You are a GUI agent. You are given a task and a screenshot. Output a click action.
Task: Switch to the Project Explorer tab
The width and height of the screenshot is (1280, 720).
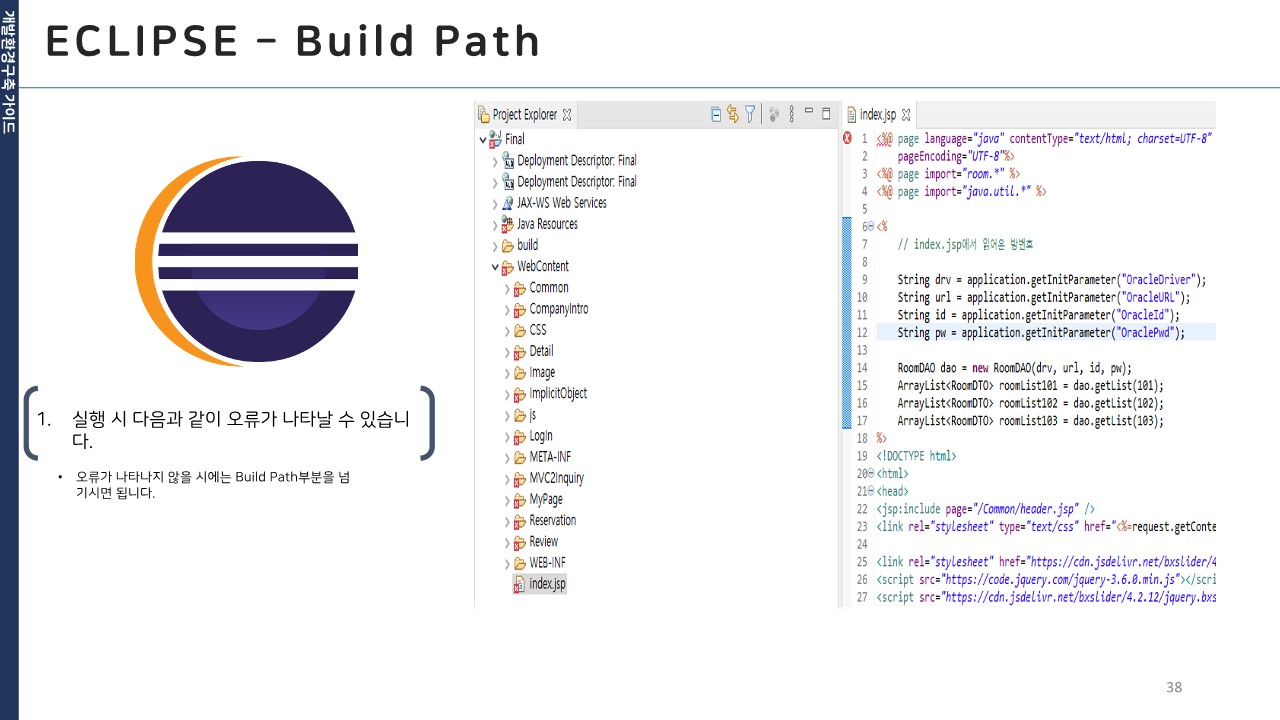point(525,115)
